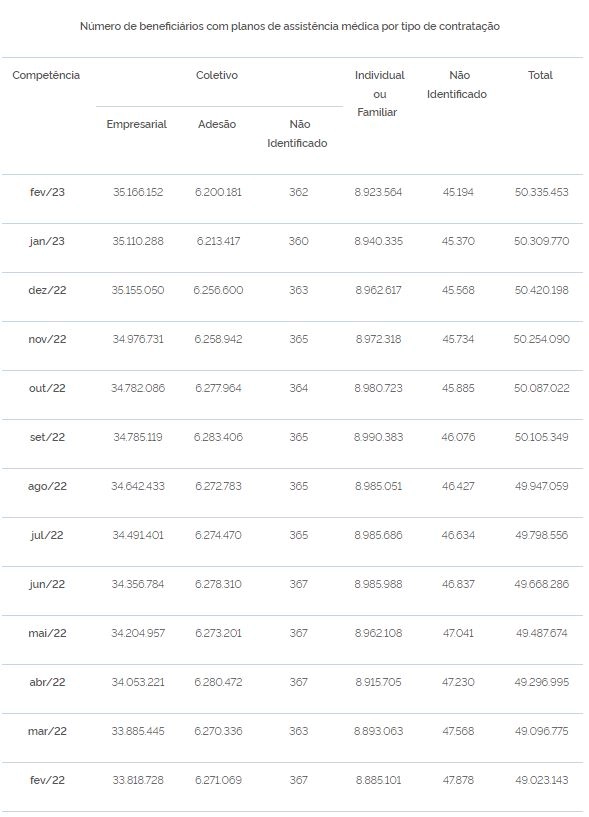This screenshot has height=817, width=589.
Task: Click total value 50.335.453
Action: 542,192
